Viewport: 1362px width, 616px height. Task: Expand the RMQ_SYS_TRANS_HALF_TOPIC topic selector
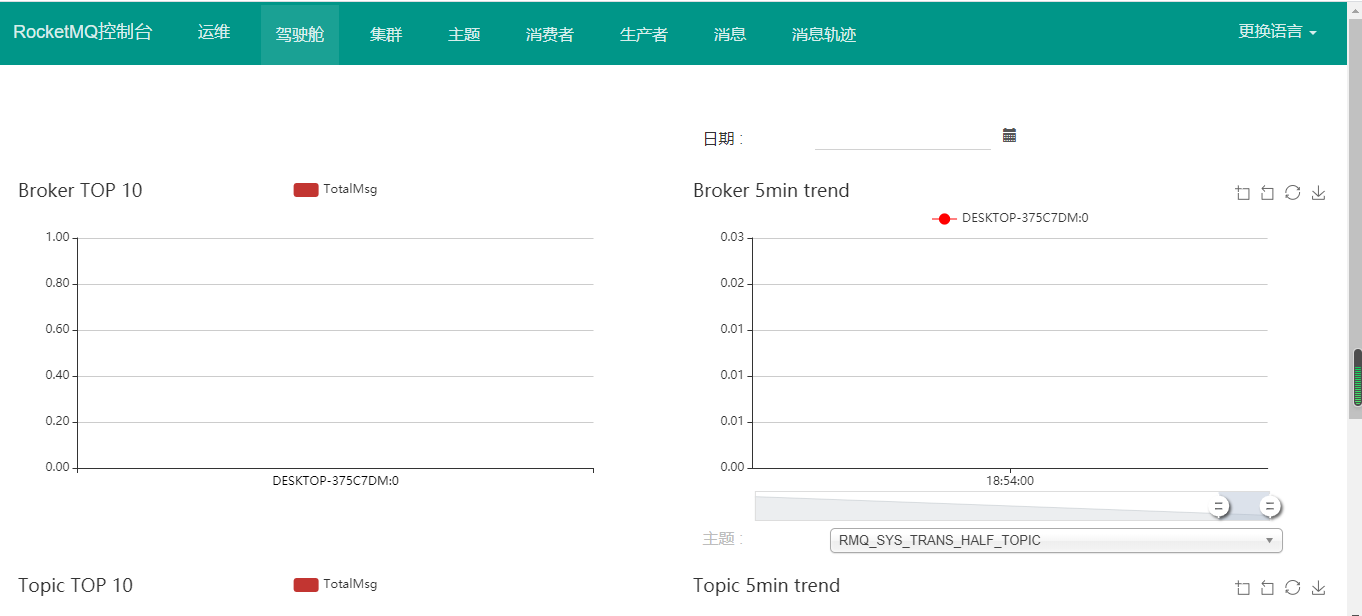(1055, 540)
